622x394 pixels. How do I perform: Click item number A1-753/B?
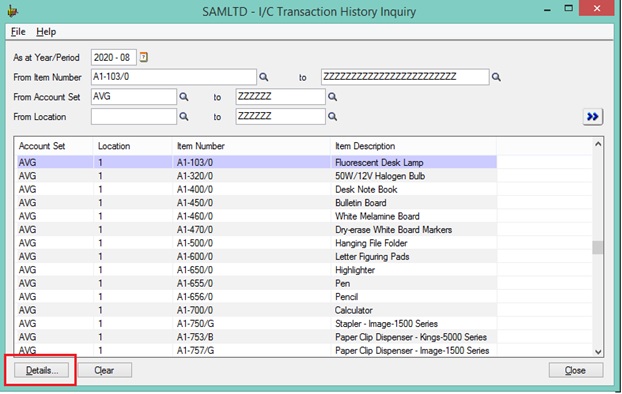[195, 337]
